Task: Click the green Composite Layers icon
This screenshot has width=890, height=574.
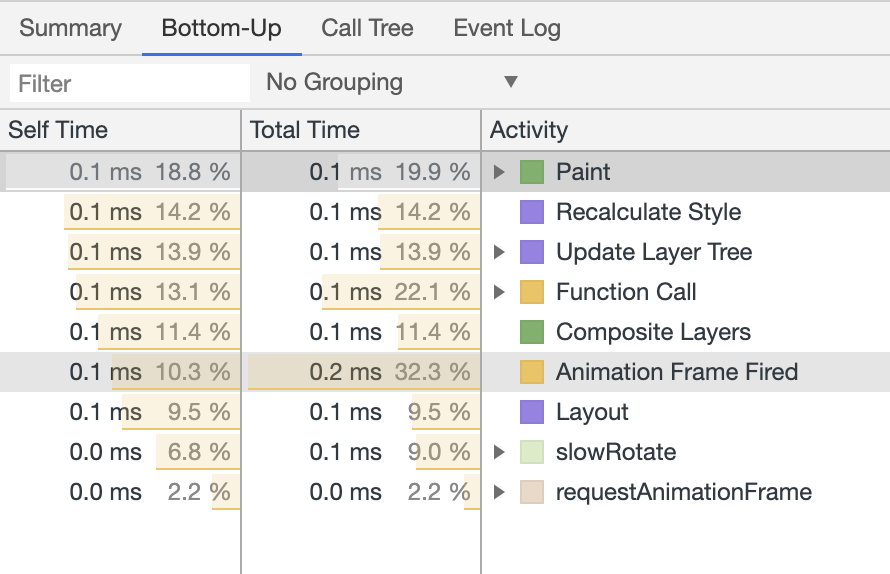Action: (x=532, y=332)
